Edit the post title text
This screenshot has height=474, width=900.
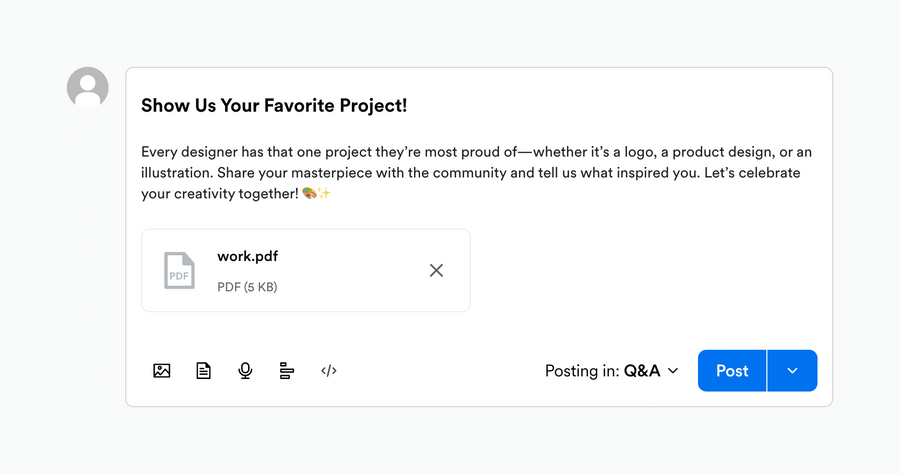pyautogui.click(x=274, y=105)
